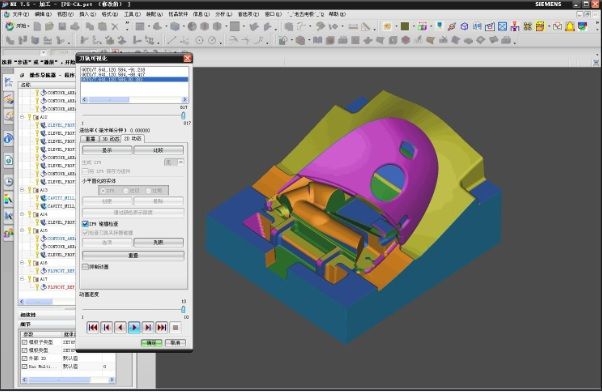Open the File menu
602x392 pixels.
pyautogui.click(x=20, y=14)
